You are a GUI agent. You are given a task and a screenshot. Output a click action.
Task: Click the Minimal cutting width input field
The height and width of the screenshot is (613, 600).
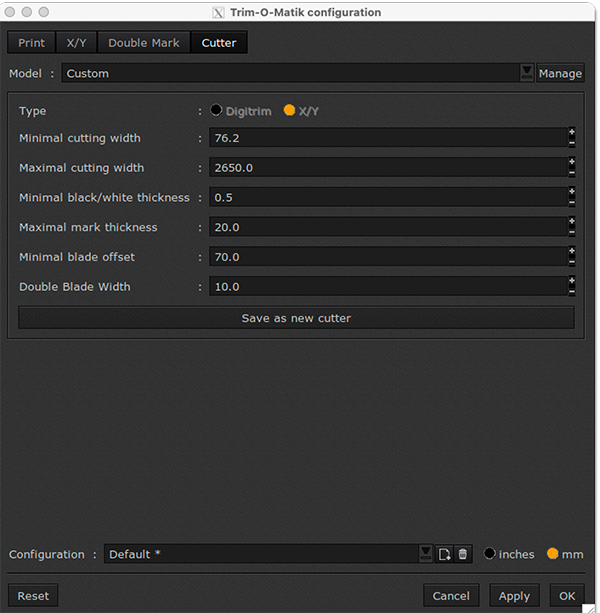coord(387,138)
